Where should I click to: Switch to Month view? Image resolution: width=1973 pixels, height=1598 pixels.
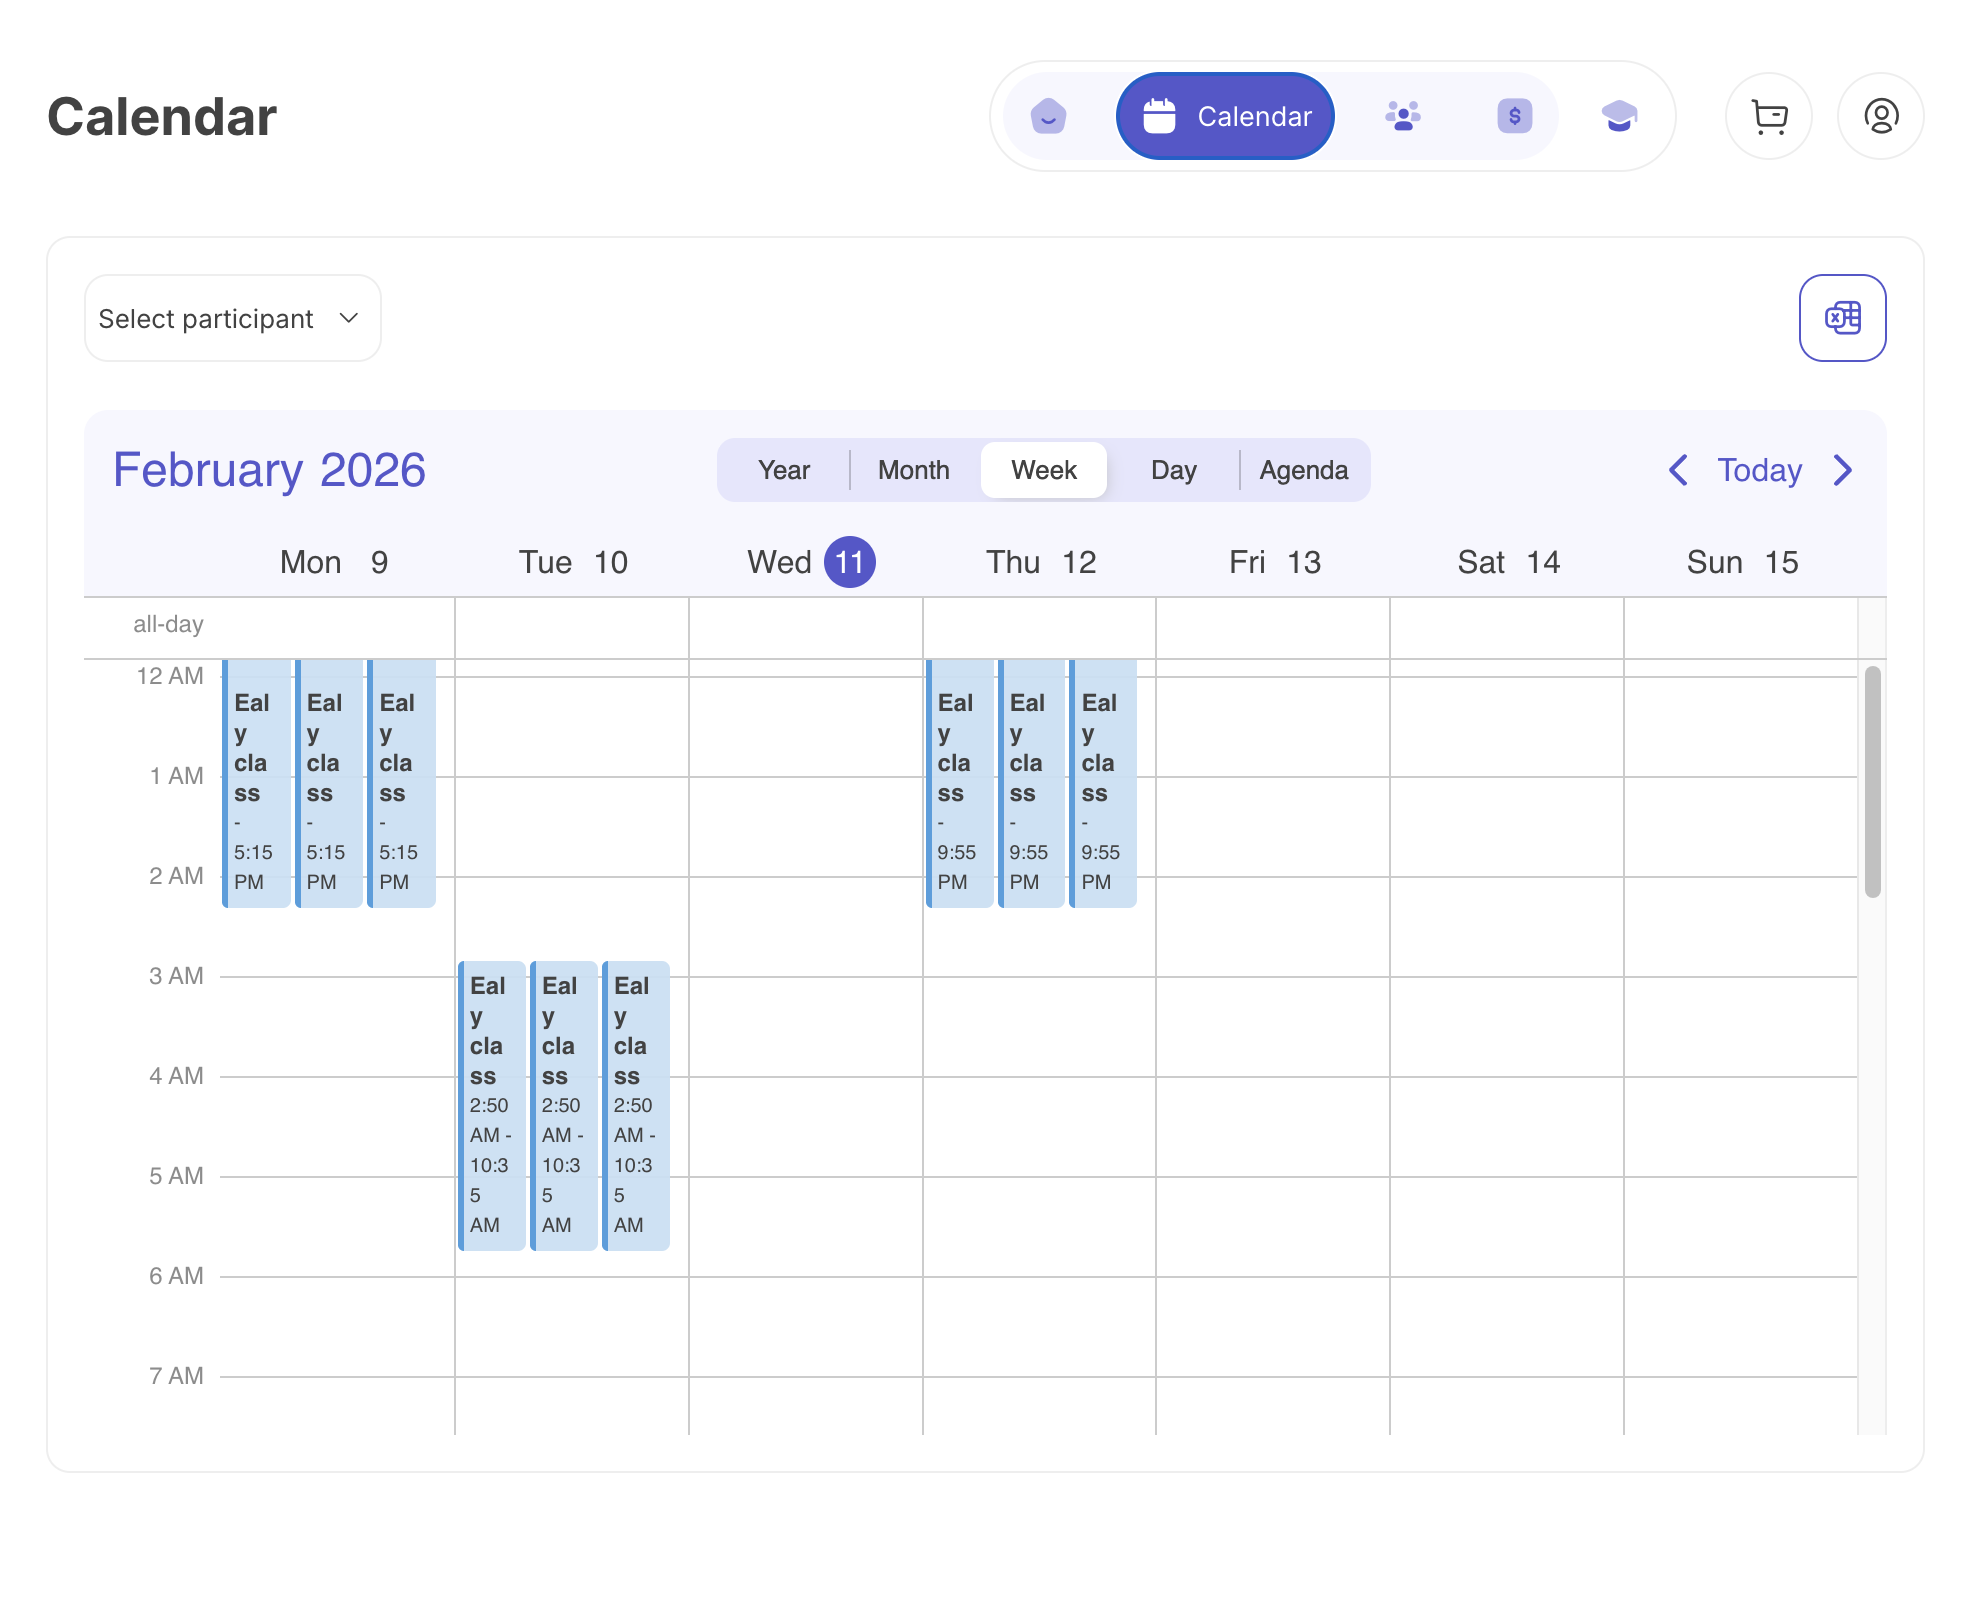point(913,470)
